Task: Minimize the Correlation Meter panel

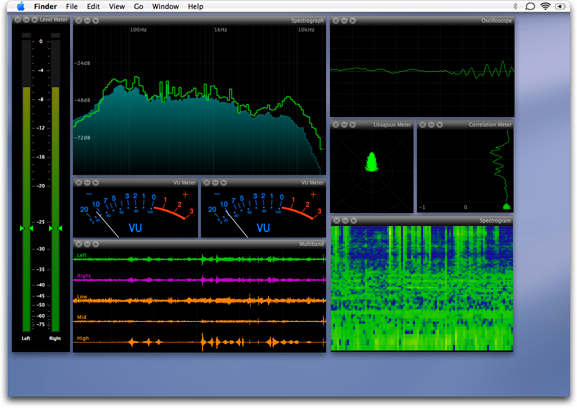Action: pos(431,125)
